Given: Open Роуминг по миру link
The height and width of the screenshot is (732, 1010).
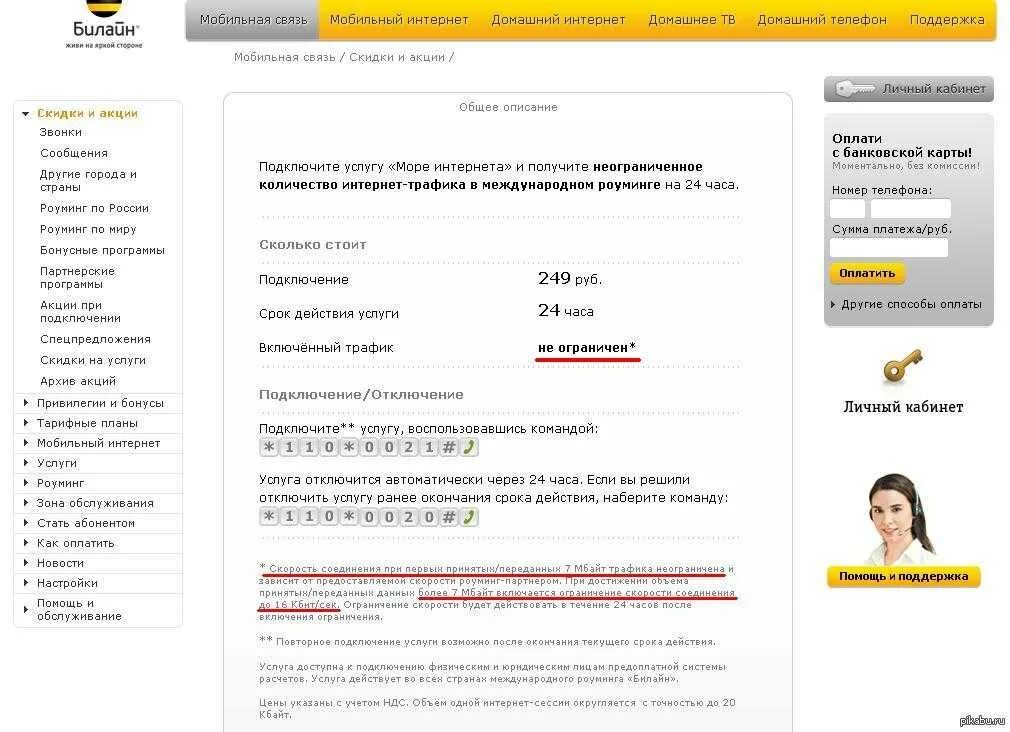Looking at the screenshot, I should tap(88, 229).
